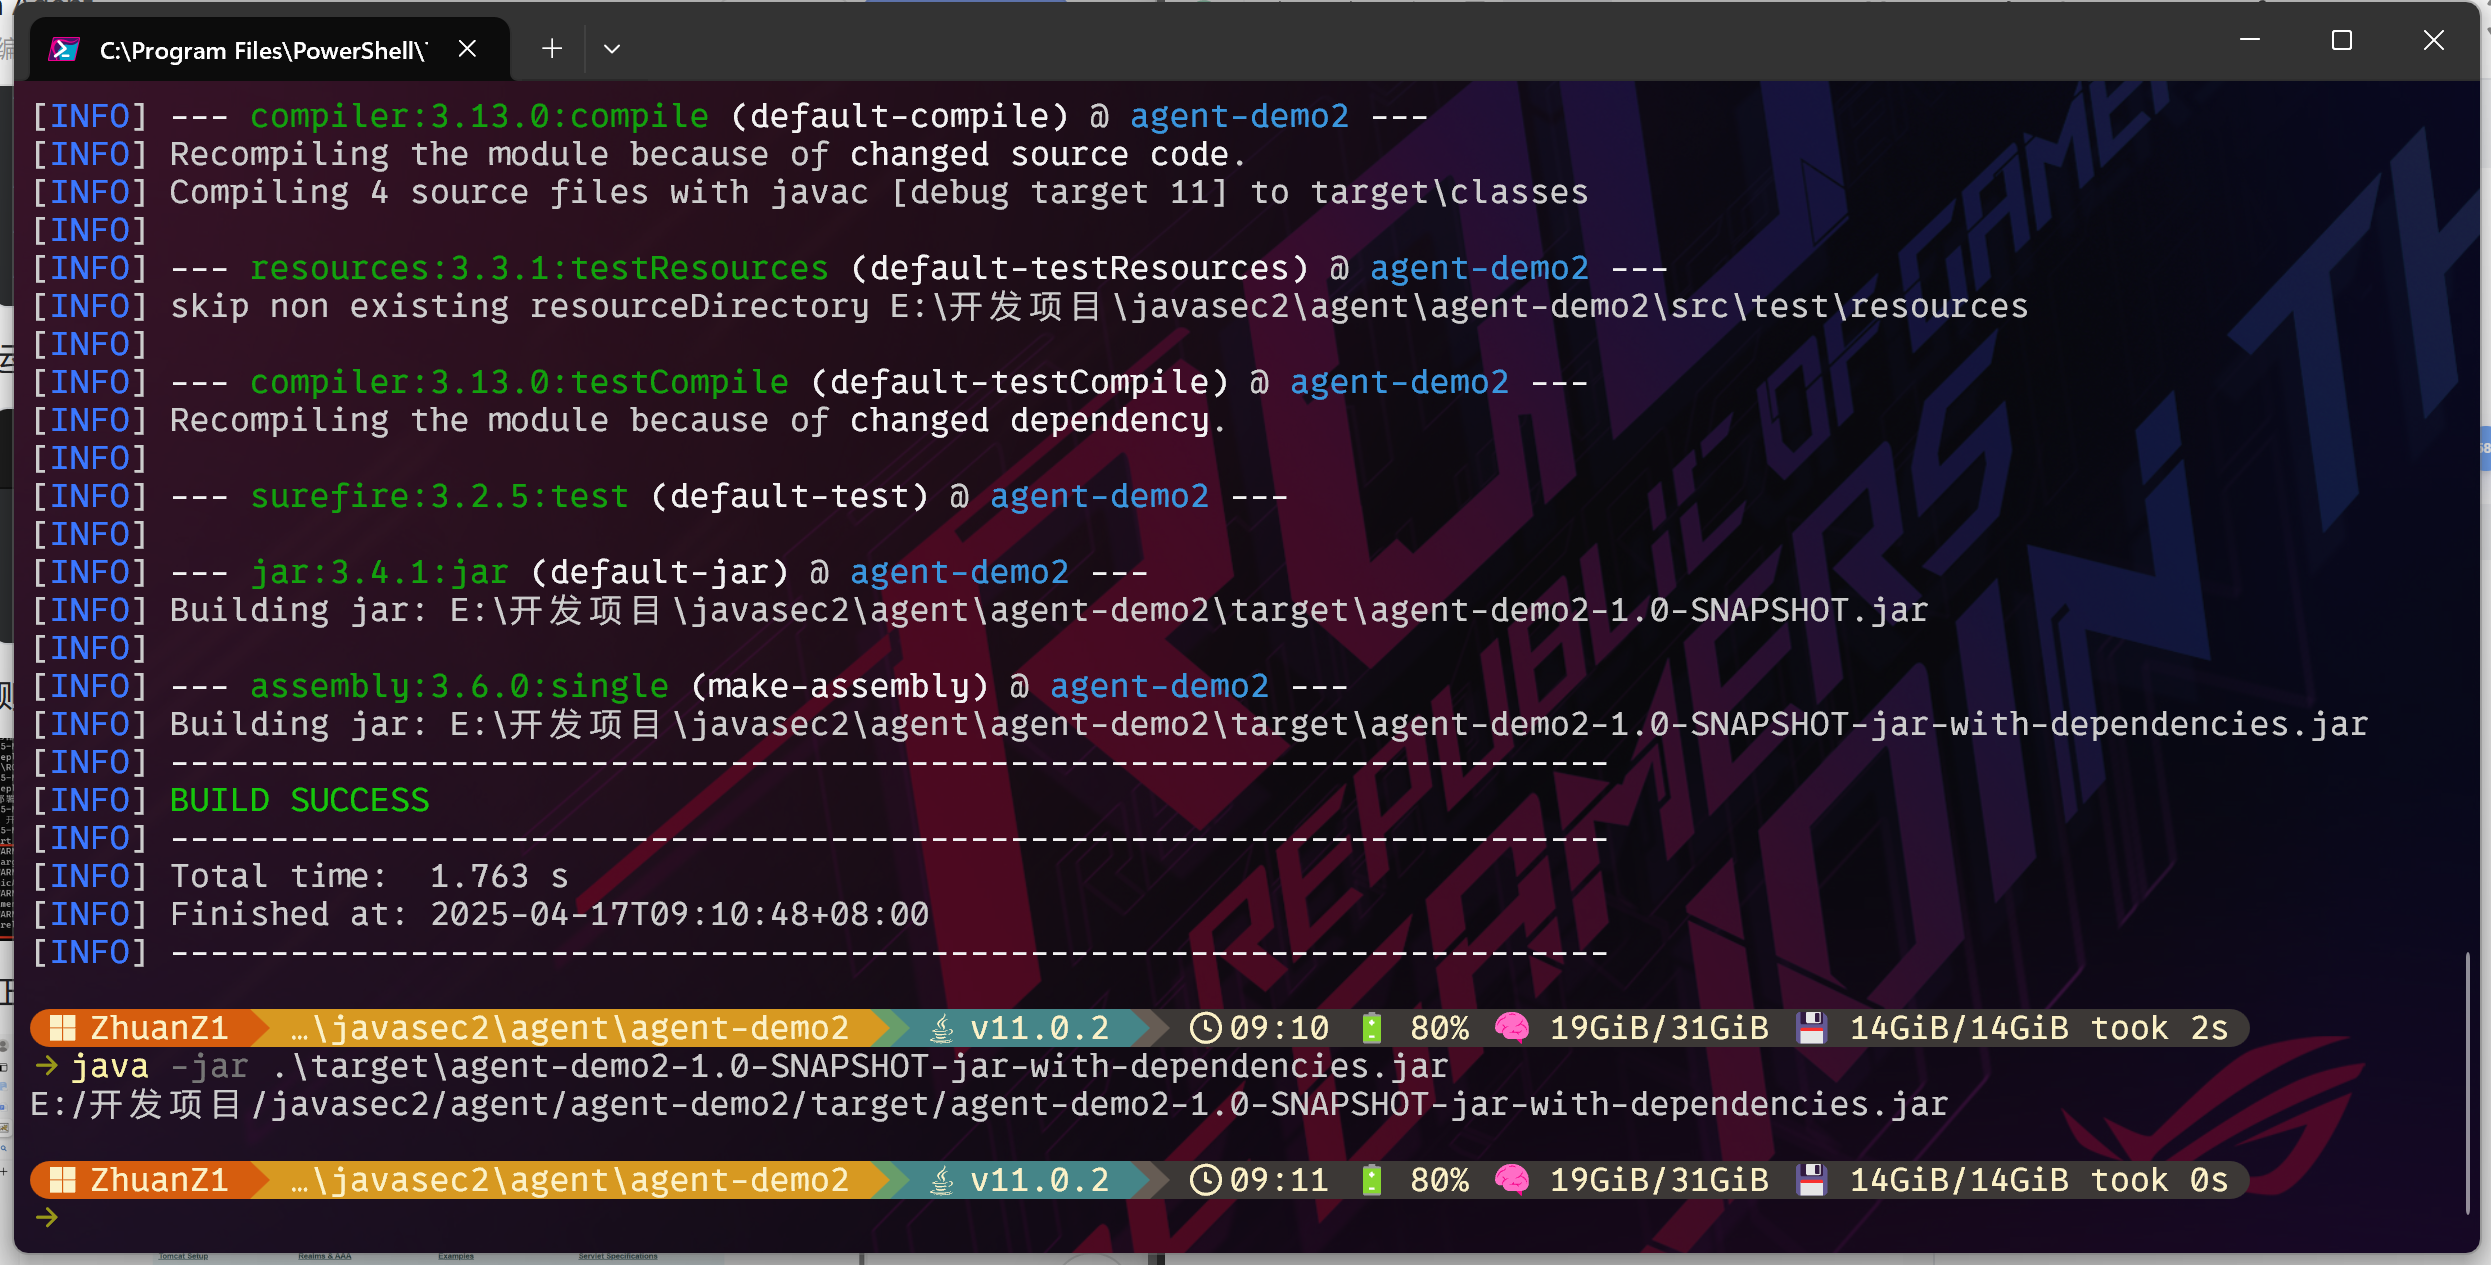Image resolution: width=2491 pixels, height=1265 pixels.
Task: Click the Java icon beside v11.0.2 in the last prompt
Action: [941, 1181]
